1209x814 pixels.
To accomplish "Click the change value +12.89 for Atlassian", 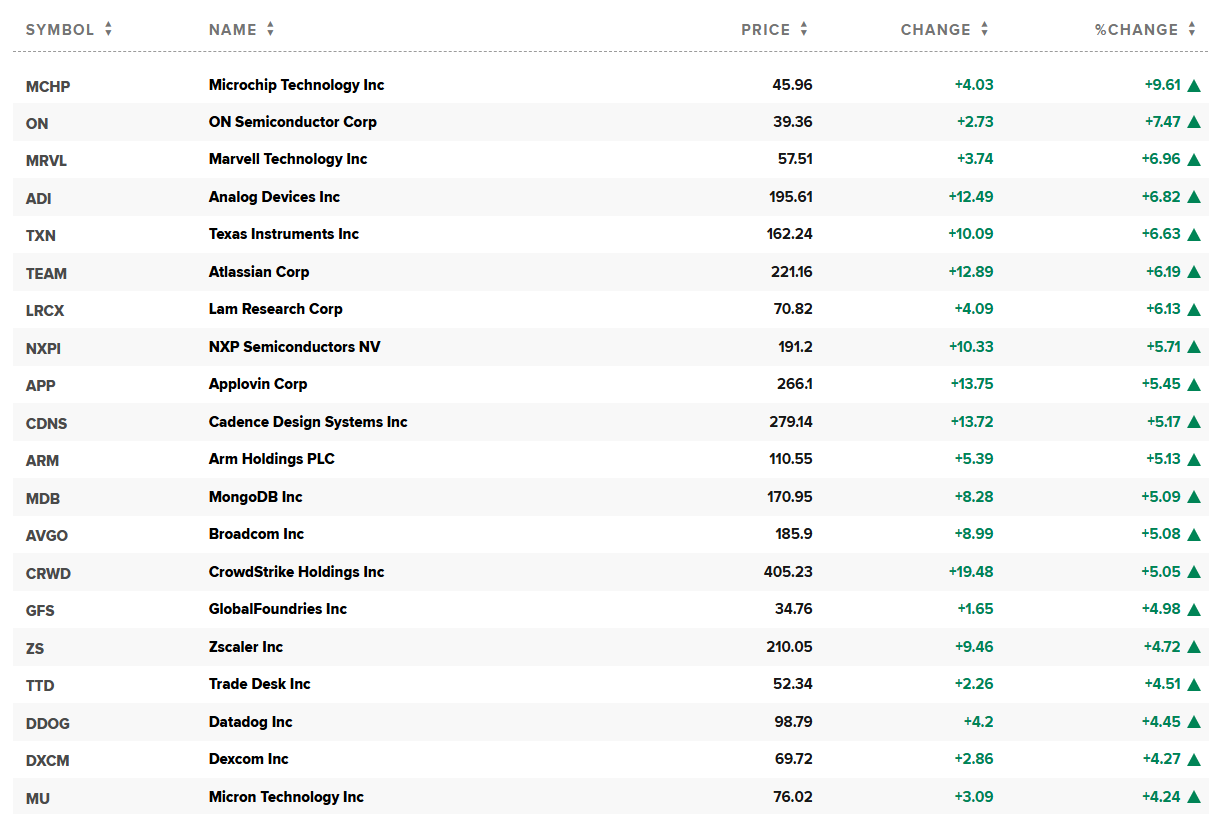I will (971, 272).
